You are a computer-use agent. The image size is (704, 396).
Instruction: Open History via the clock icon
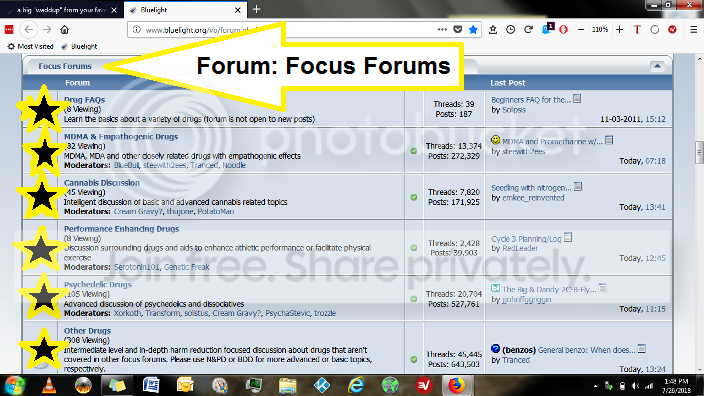tap(510, 30)
